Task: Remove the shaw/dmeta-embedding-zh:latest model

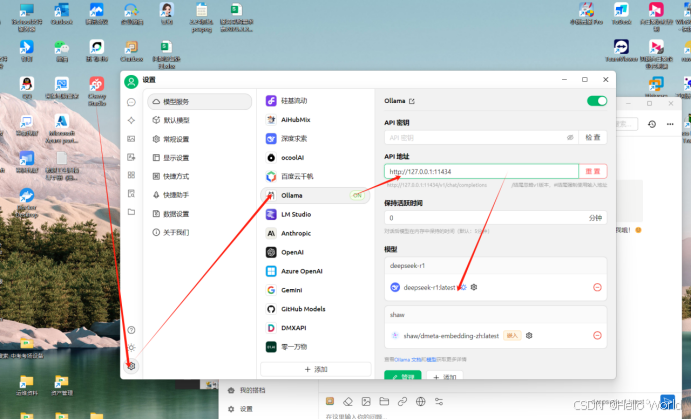Action: tap(597, 335)
